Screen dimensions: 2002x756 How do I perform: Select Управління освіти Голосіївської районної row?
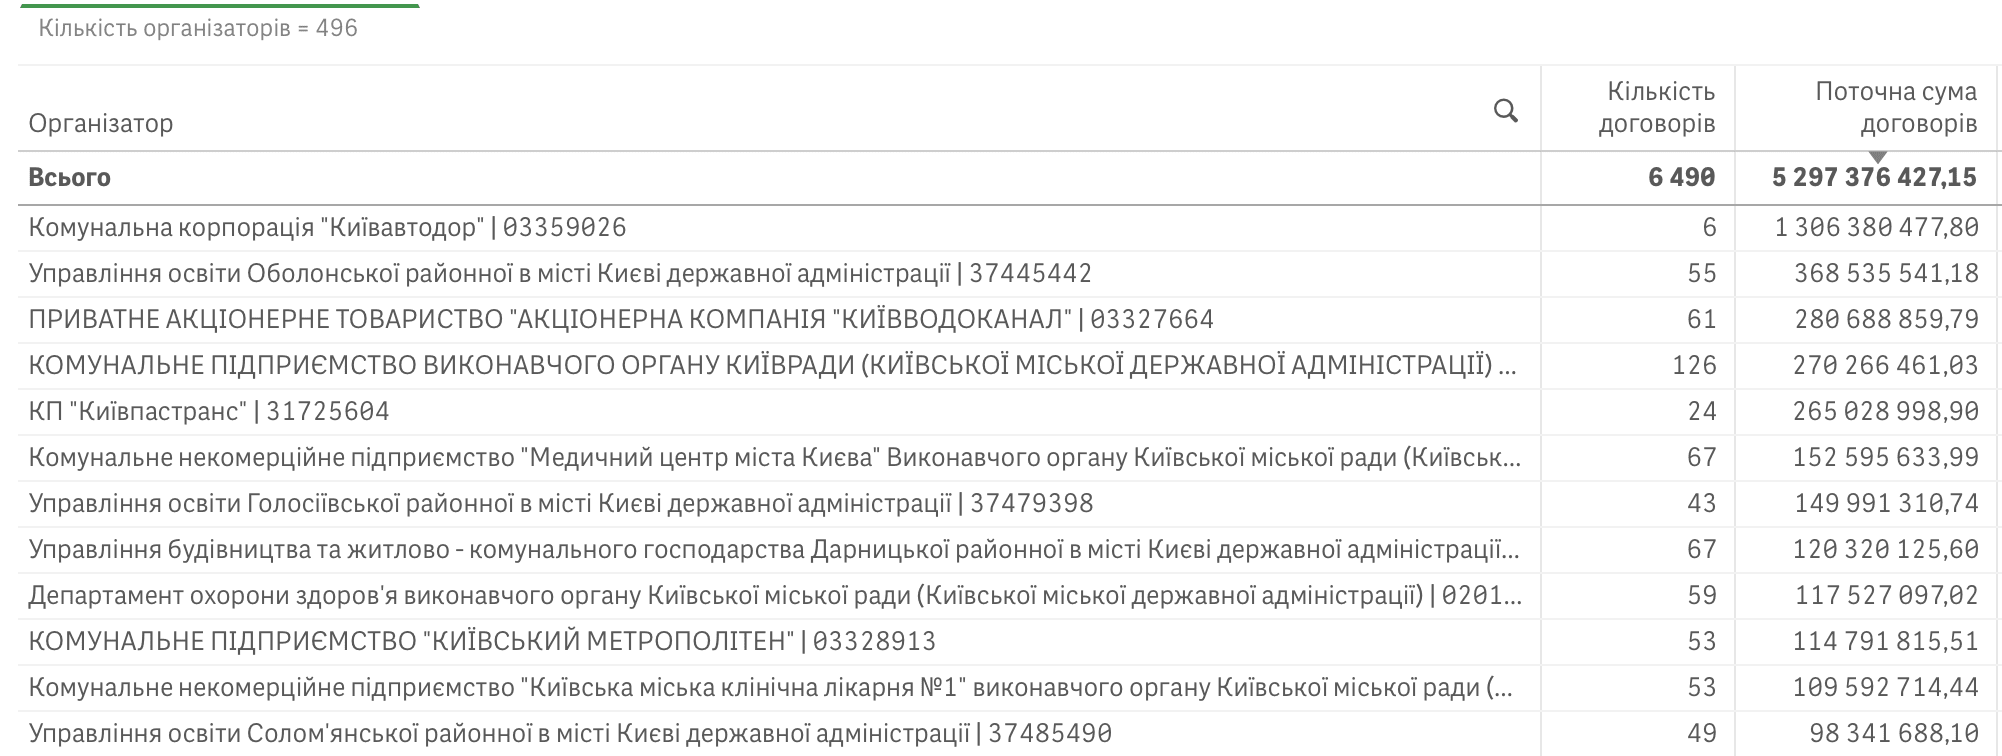point(560,504)
